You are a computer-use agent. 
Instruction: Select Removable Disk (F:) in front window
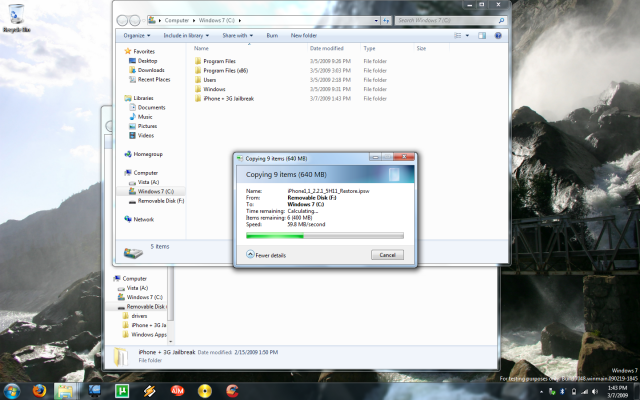tap(156, 201)
